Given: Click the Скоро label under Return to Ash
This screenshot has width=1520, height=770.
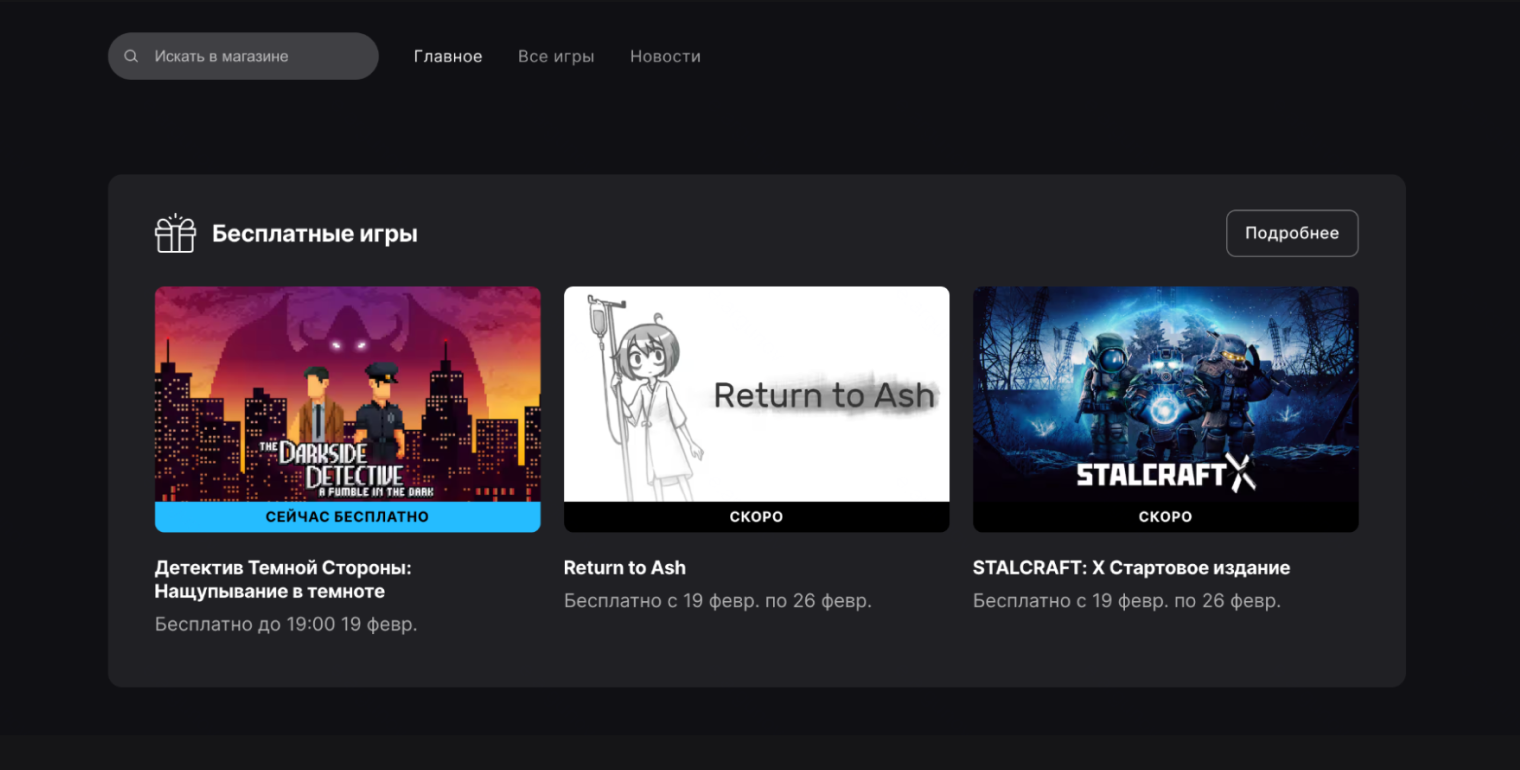Looking at the screenshot, I should pos(757,517).
